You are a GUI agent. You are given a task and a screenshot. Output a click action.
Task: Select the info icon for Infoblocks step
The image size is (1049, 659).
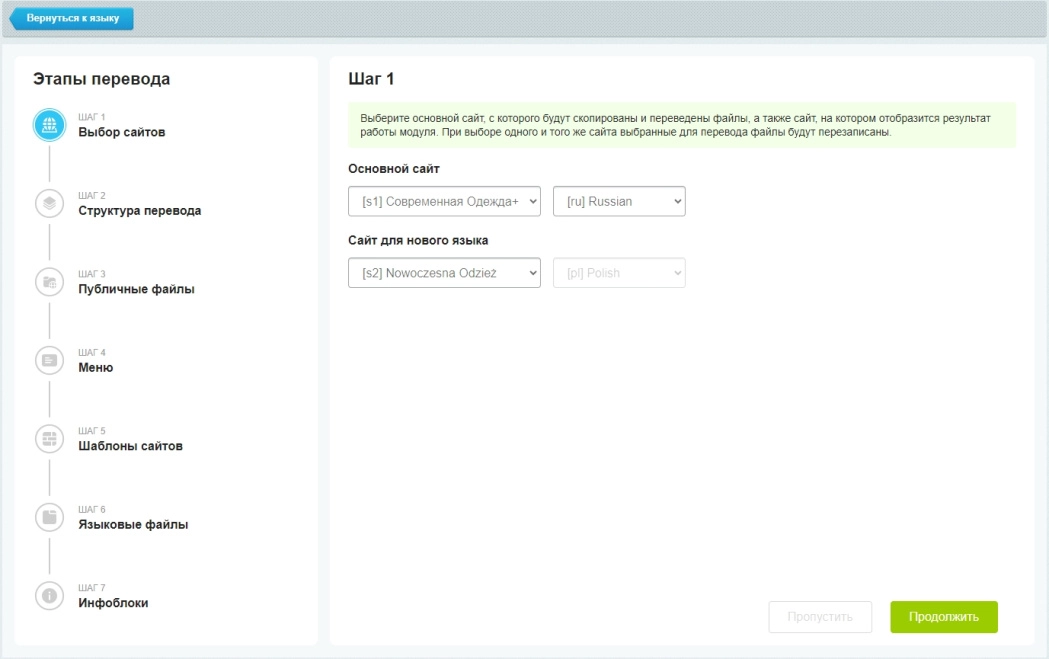(x=50, y=595)
